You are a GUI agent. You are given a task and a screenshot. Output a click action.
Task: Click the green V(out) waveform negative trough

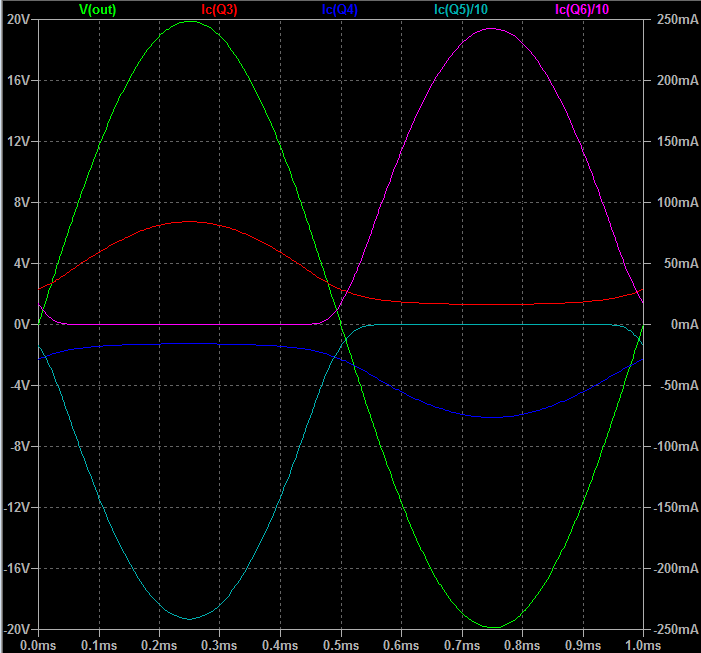pyautogui.click(x=493, y=628)
